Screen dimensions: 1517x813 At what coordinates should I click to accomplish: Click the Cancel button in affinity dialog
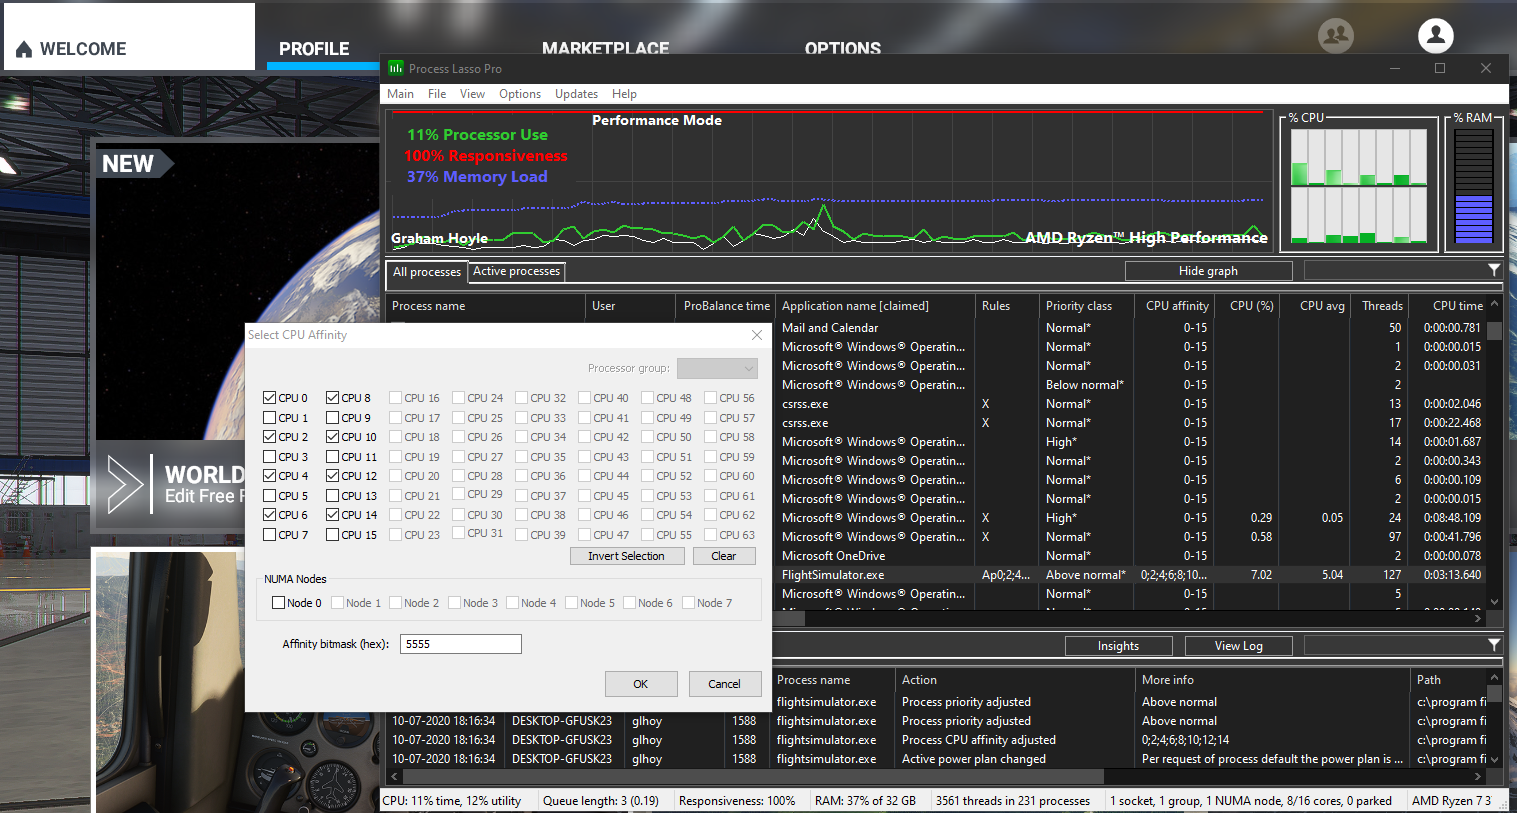point(724,684)
